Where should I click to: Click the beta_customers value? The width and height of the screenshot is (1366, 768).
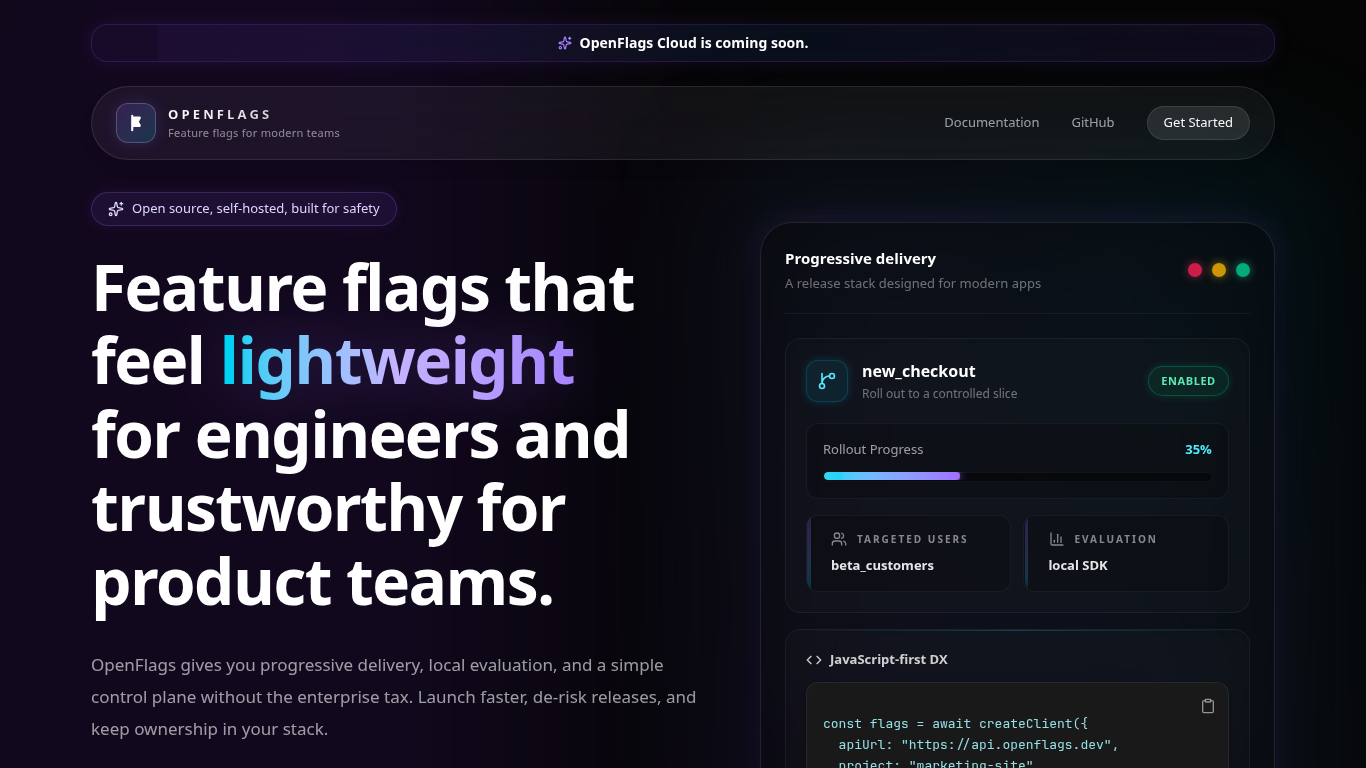[x=882, y=566]
